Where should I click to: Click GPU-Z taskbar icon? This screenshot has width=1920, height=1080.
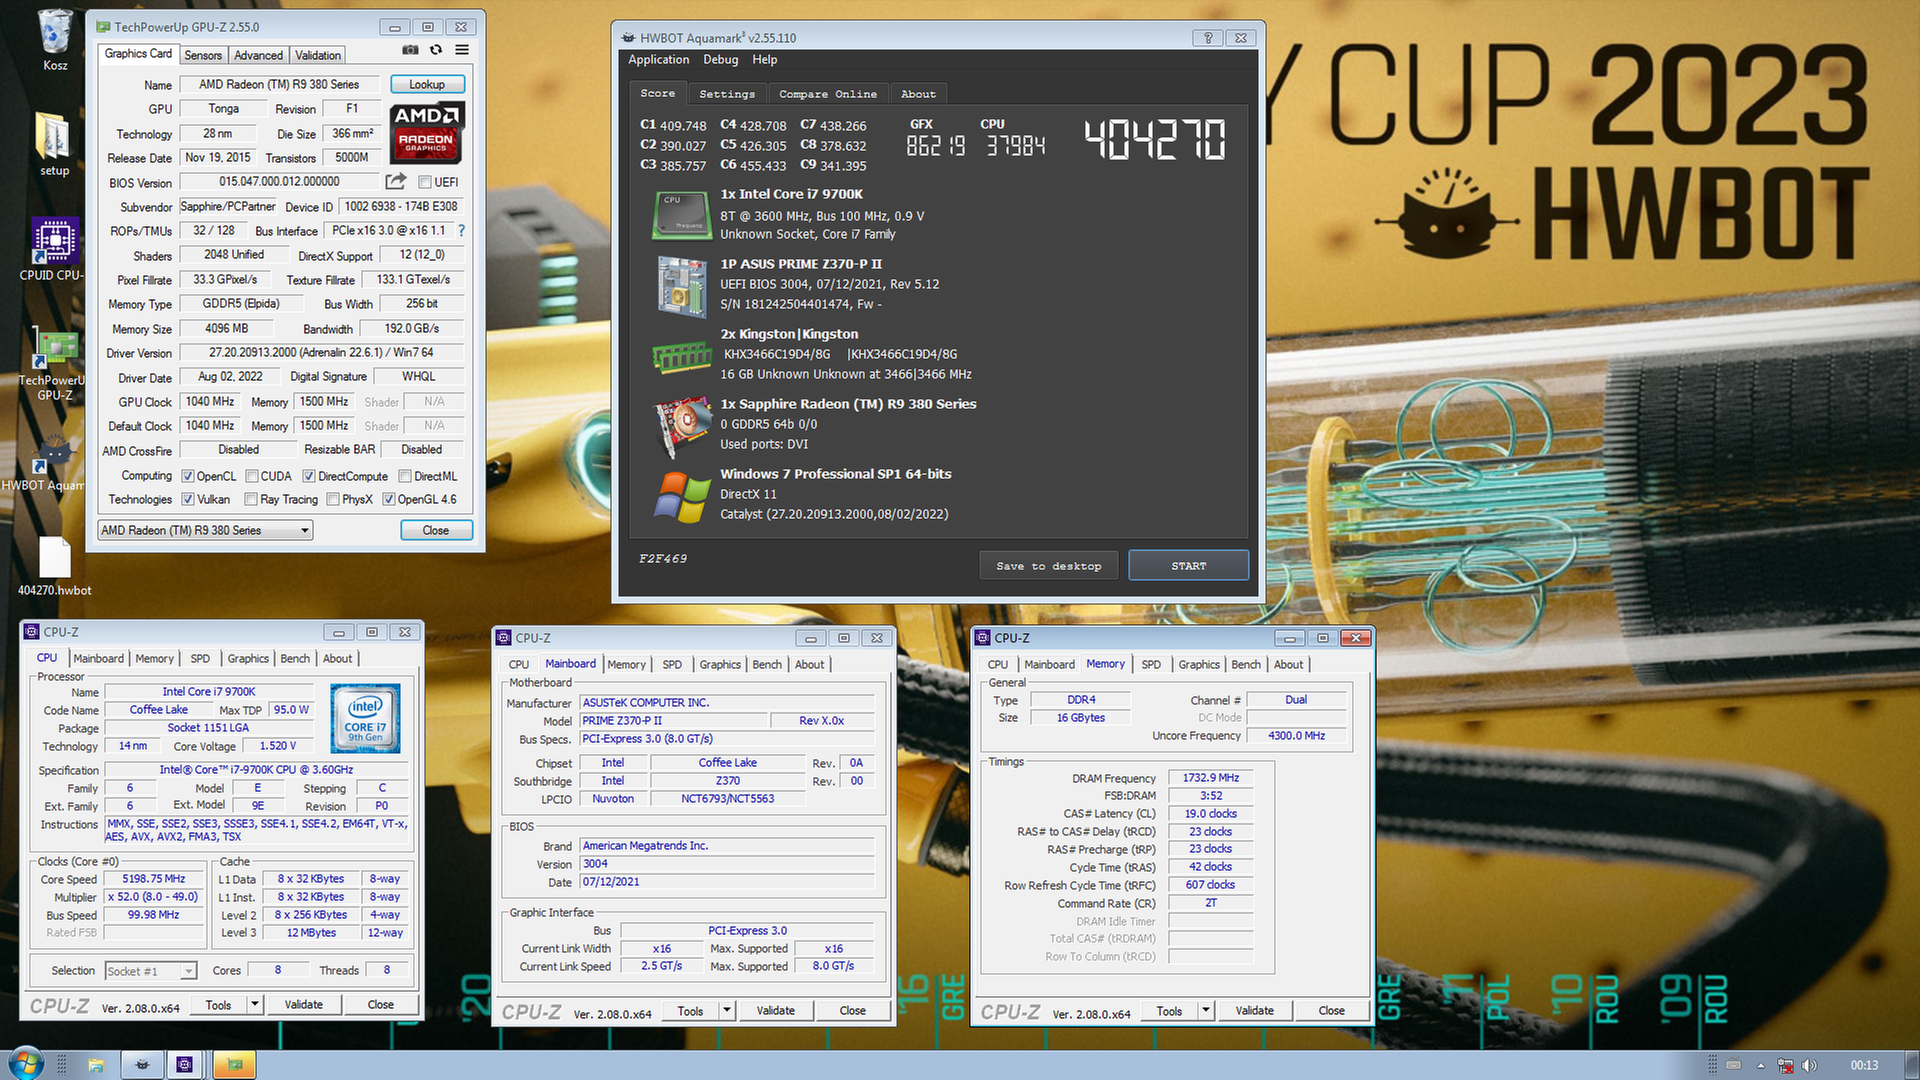pyautogui.click(x=235, y=1065)
